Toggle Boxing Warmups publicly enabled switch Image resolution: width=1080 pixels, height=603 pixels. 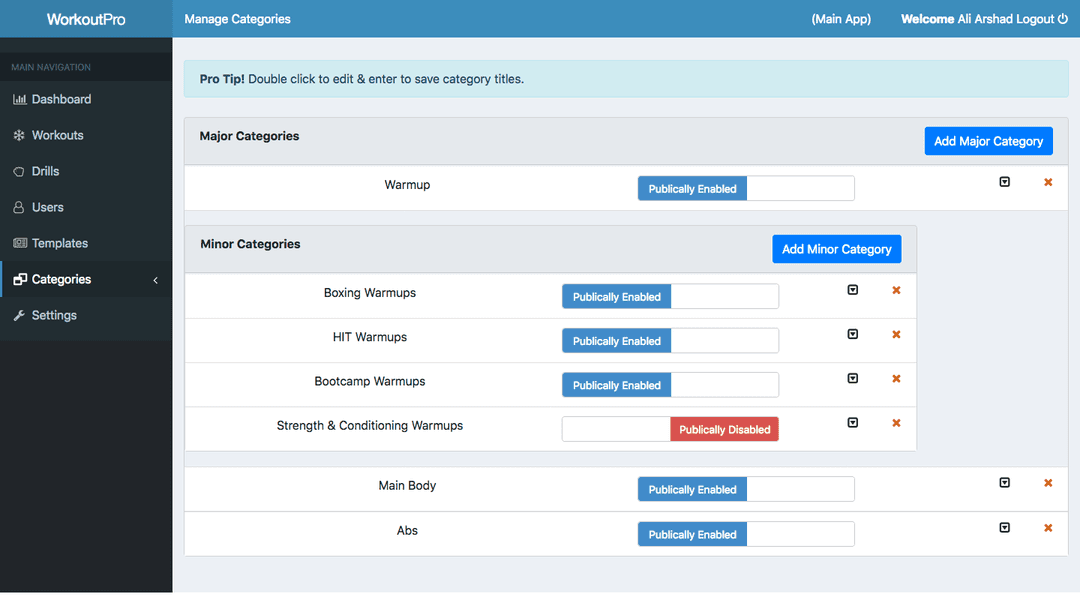point(670,296)
